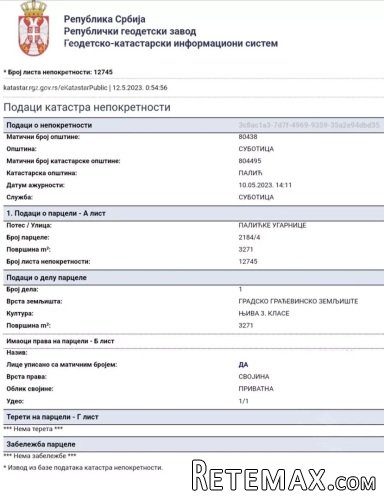The width and height of the screenshot is (384, 500).
Task: Select parcel number '2184/4'
Action: click(x=249, y=237)
